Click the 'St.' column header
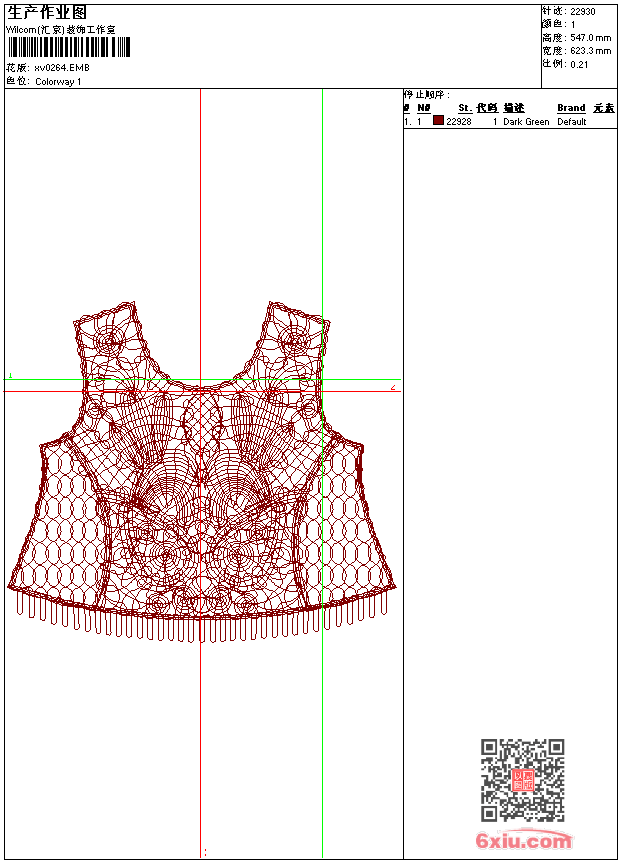Screen dimensions: 620x860 click(465, 108)
